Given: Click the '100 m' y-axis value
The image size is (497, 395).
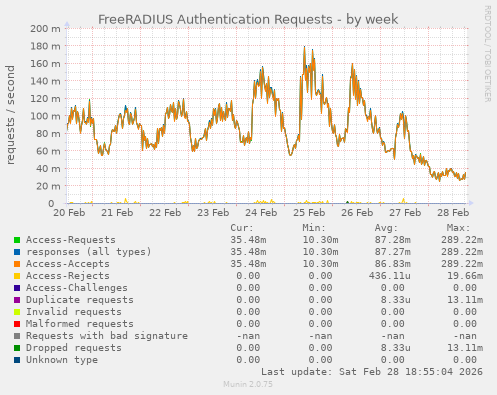Looking at the screenshot, I should click(45, 116).
